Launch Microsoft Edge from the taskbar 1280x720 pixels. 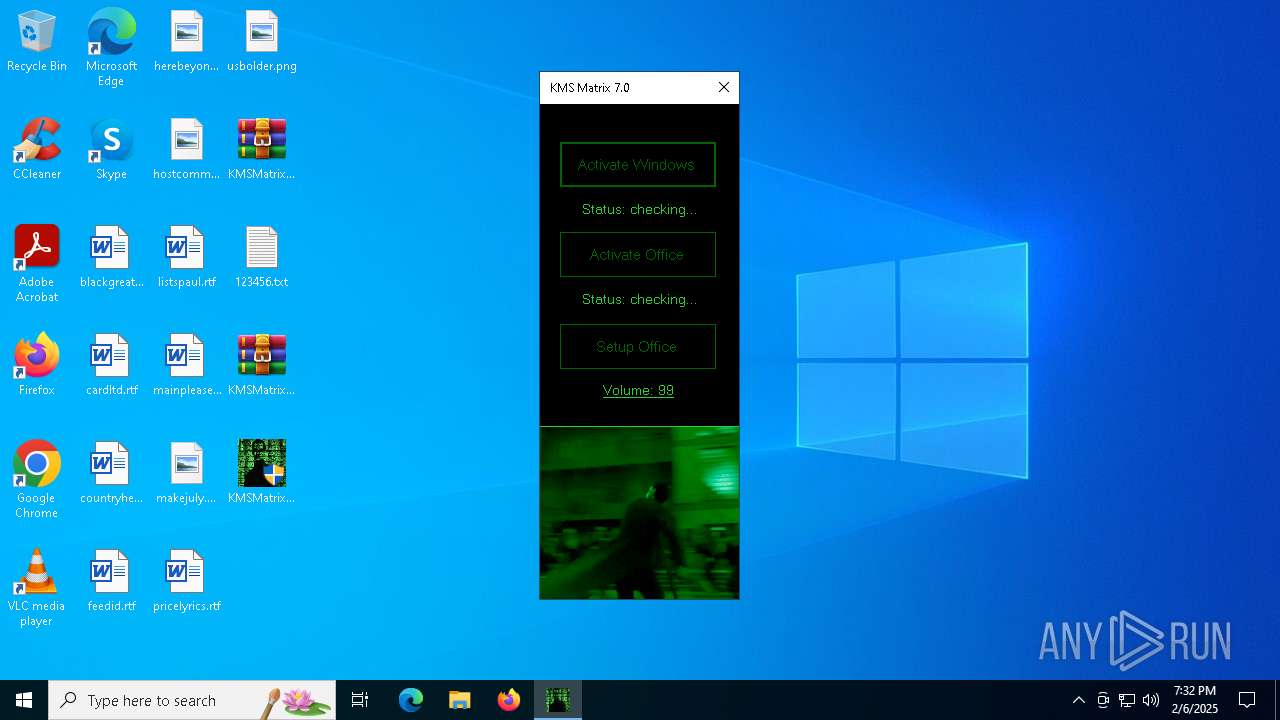411,700
